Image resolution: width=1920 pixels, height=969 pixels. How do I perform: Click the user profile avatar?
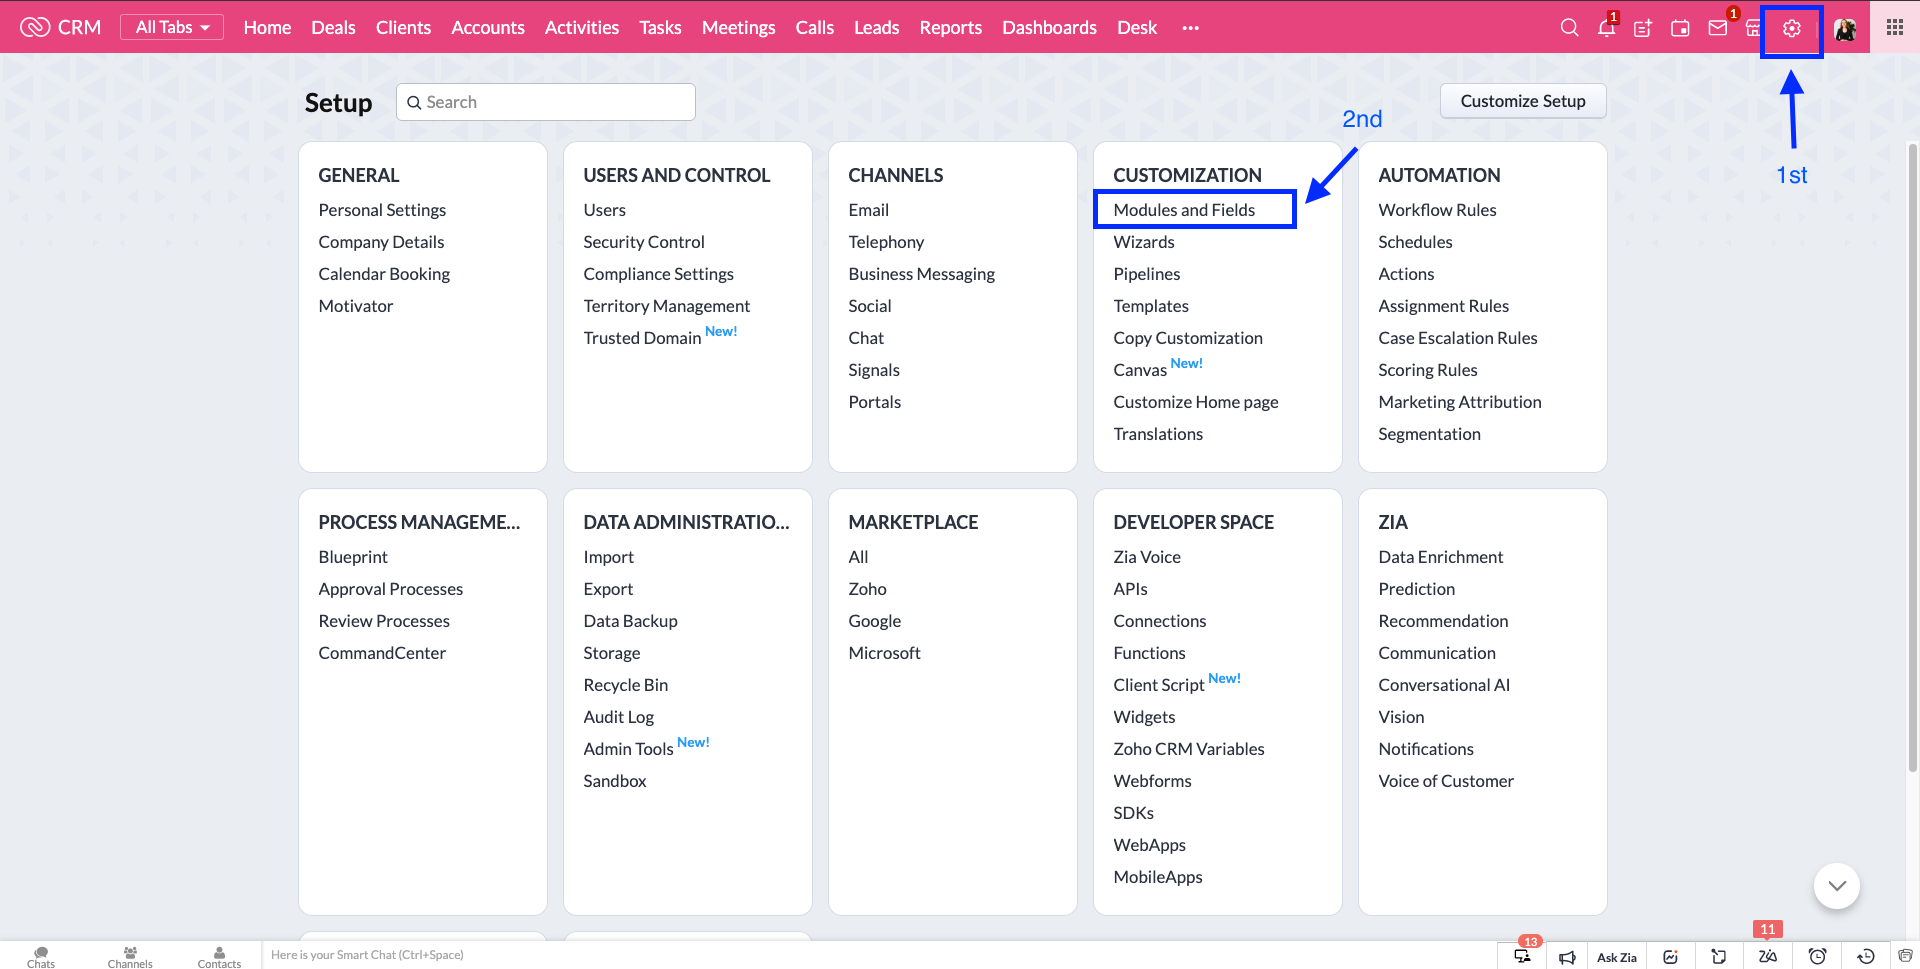pos(1845,29)
